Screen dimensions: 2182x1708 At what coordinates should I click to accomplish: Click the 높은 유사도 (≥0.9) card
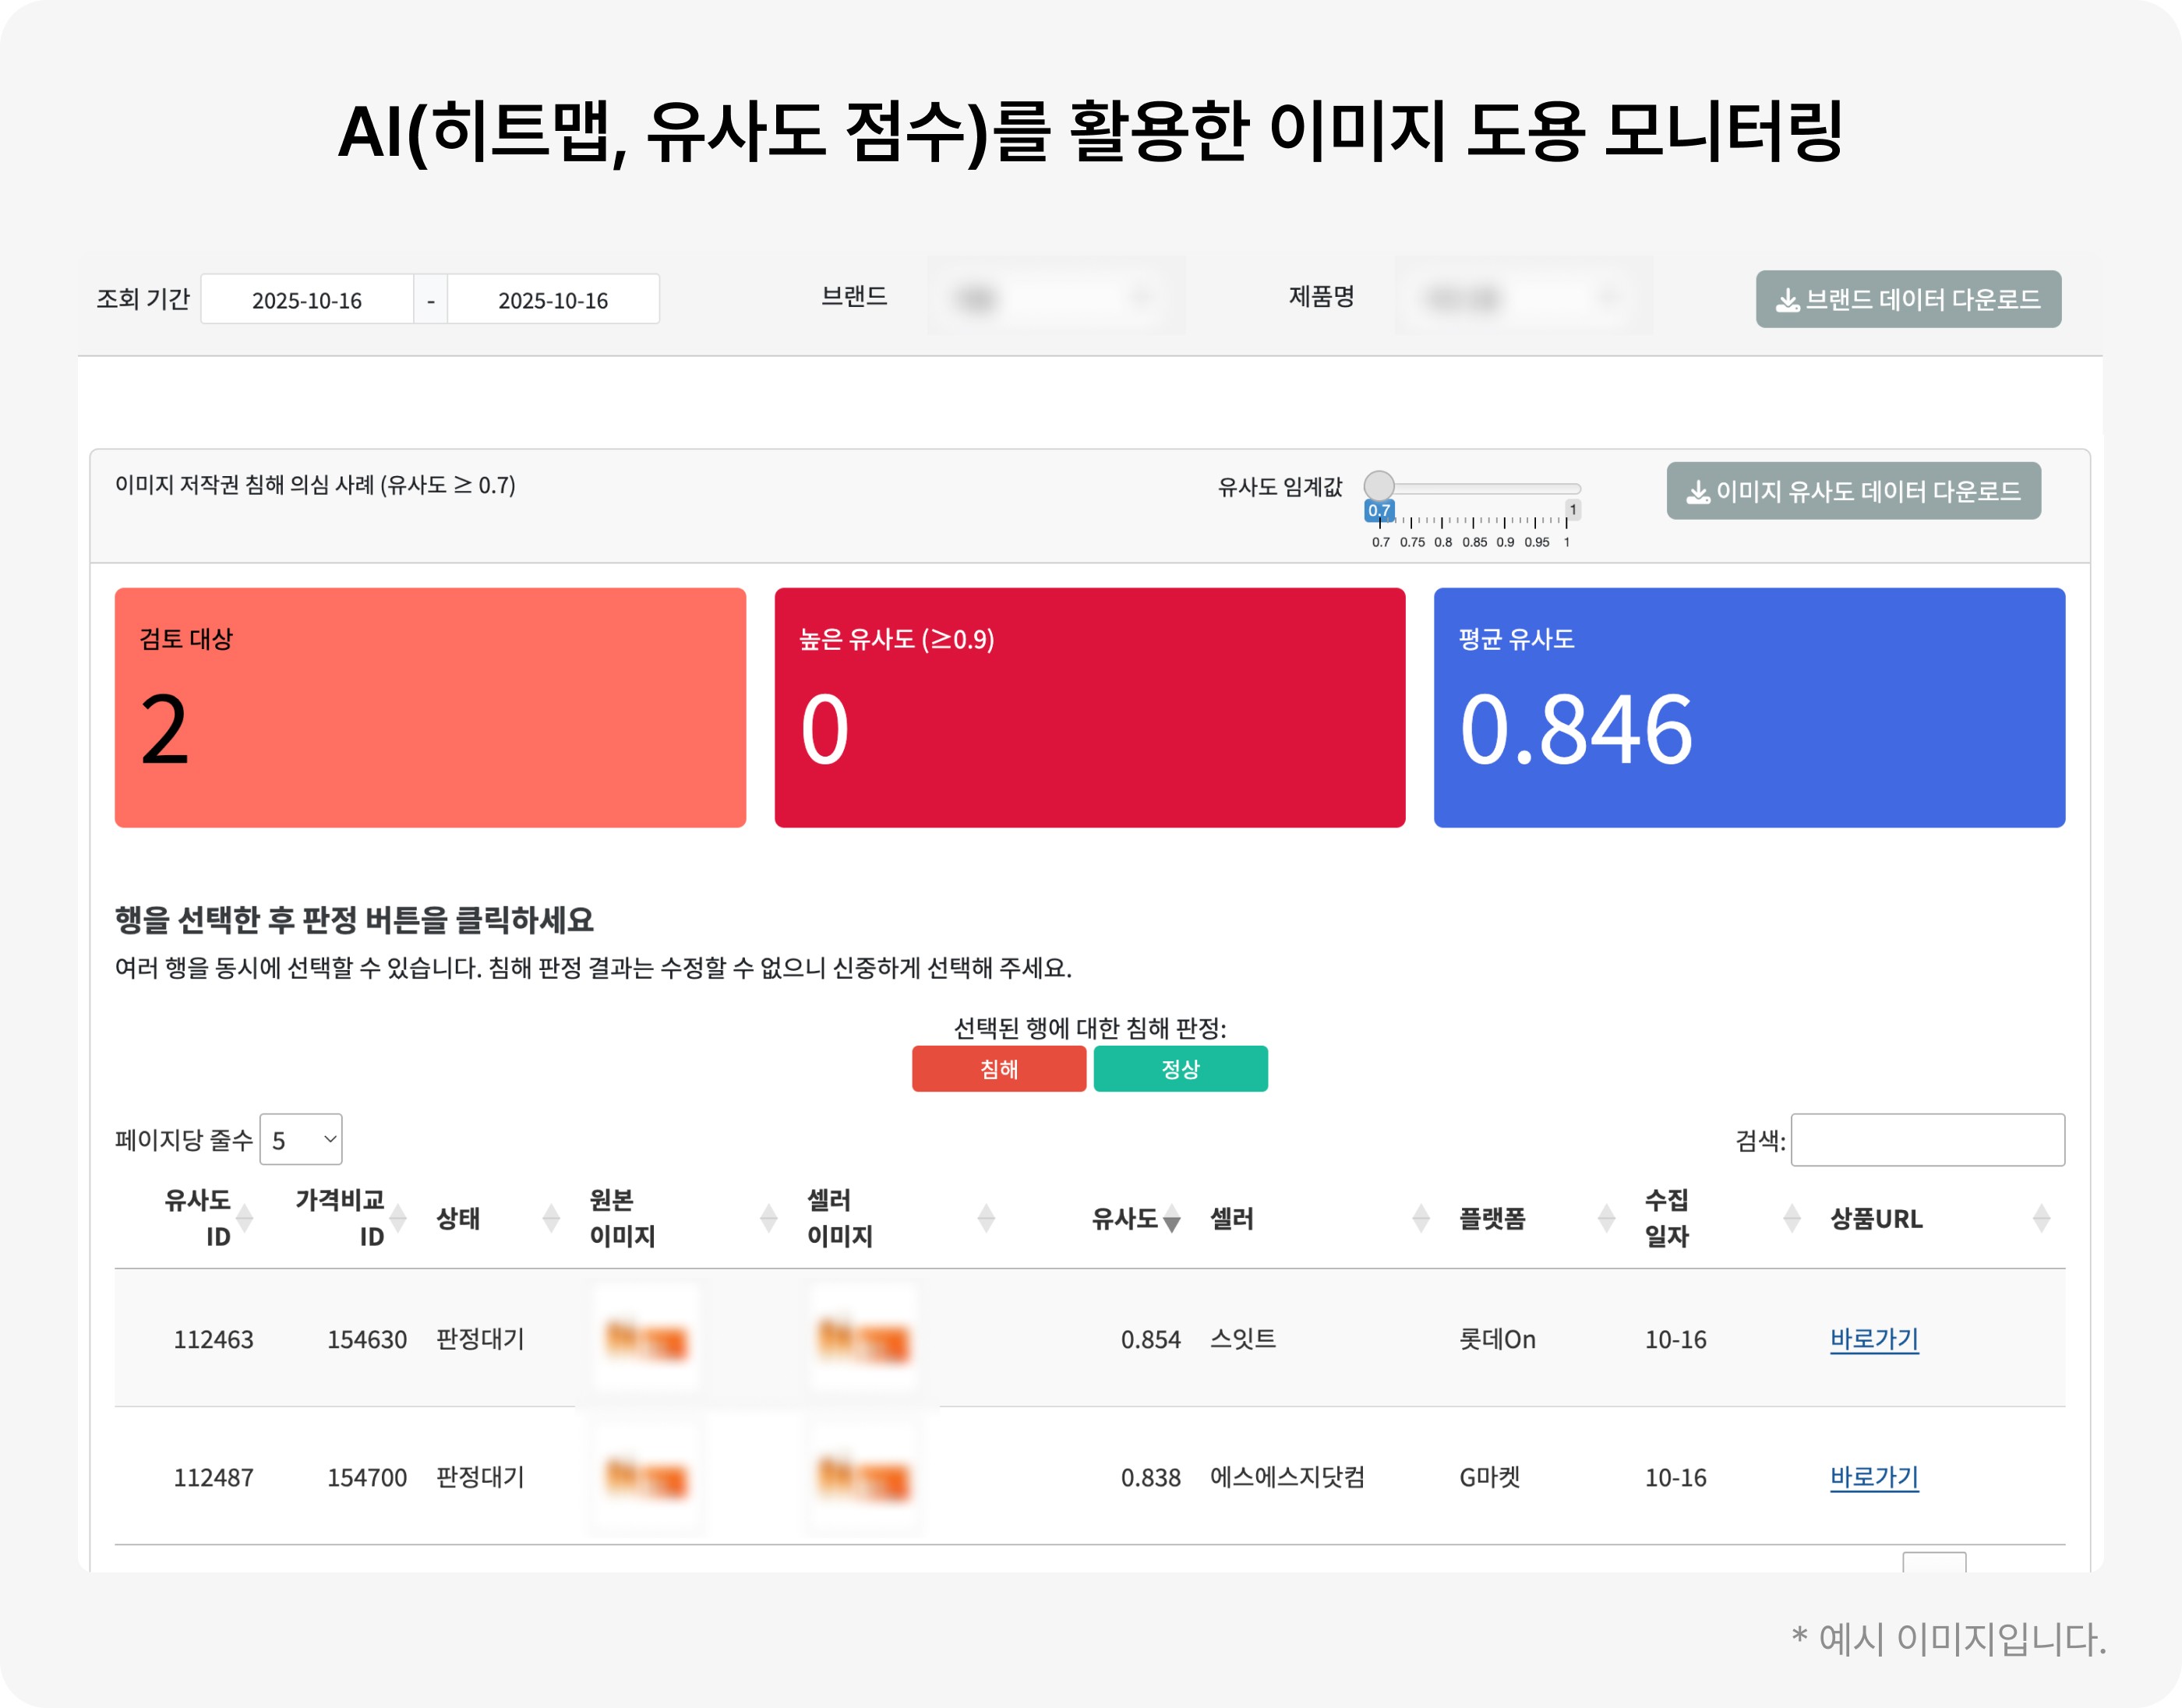pyautogui.click(x=1090, y=707)
